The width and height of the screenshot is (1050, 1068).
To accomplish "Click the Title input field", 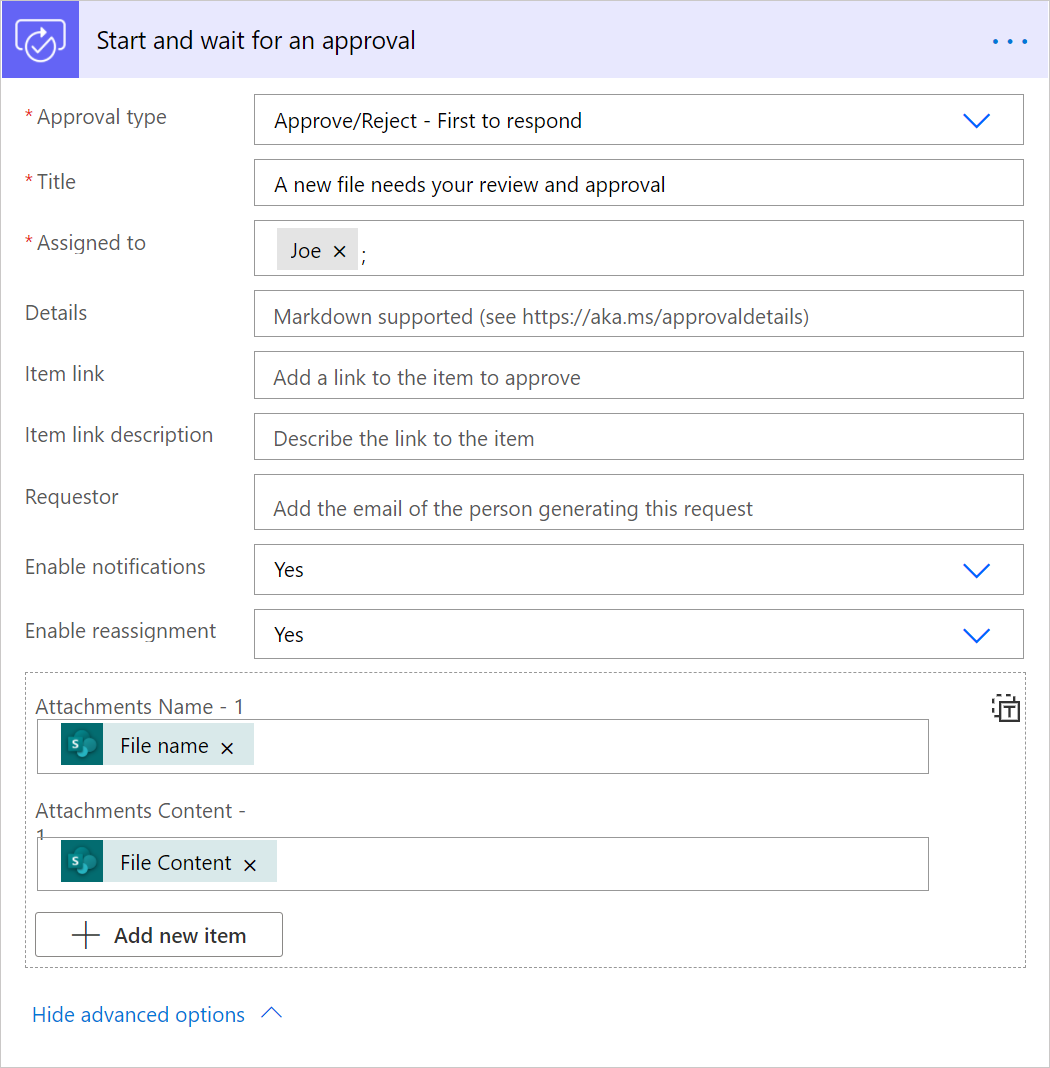I will click(x=638, y=184).
